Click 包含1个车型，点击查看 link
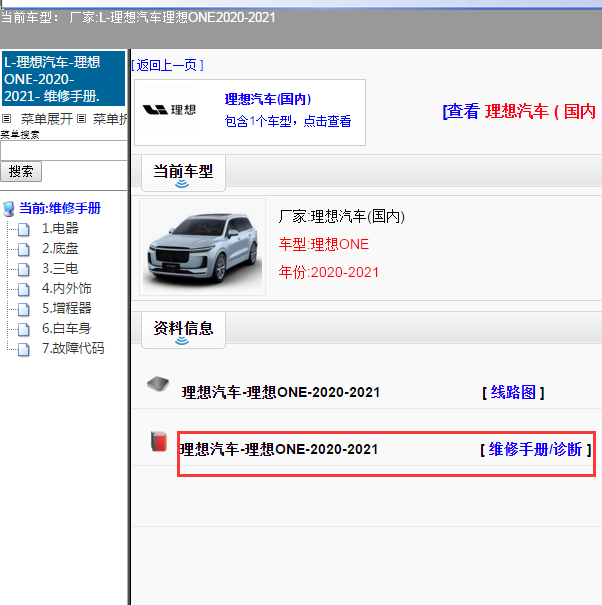Image resolution: width=602 pixels, height=605 pixels. tap(288, 121)
